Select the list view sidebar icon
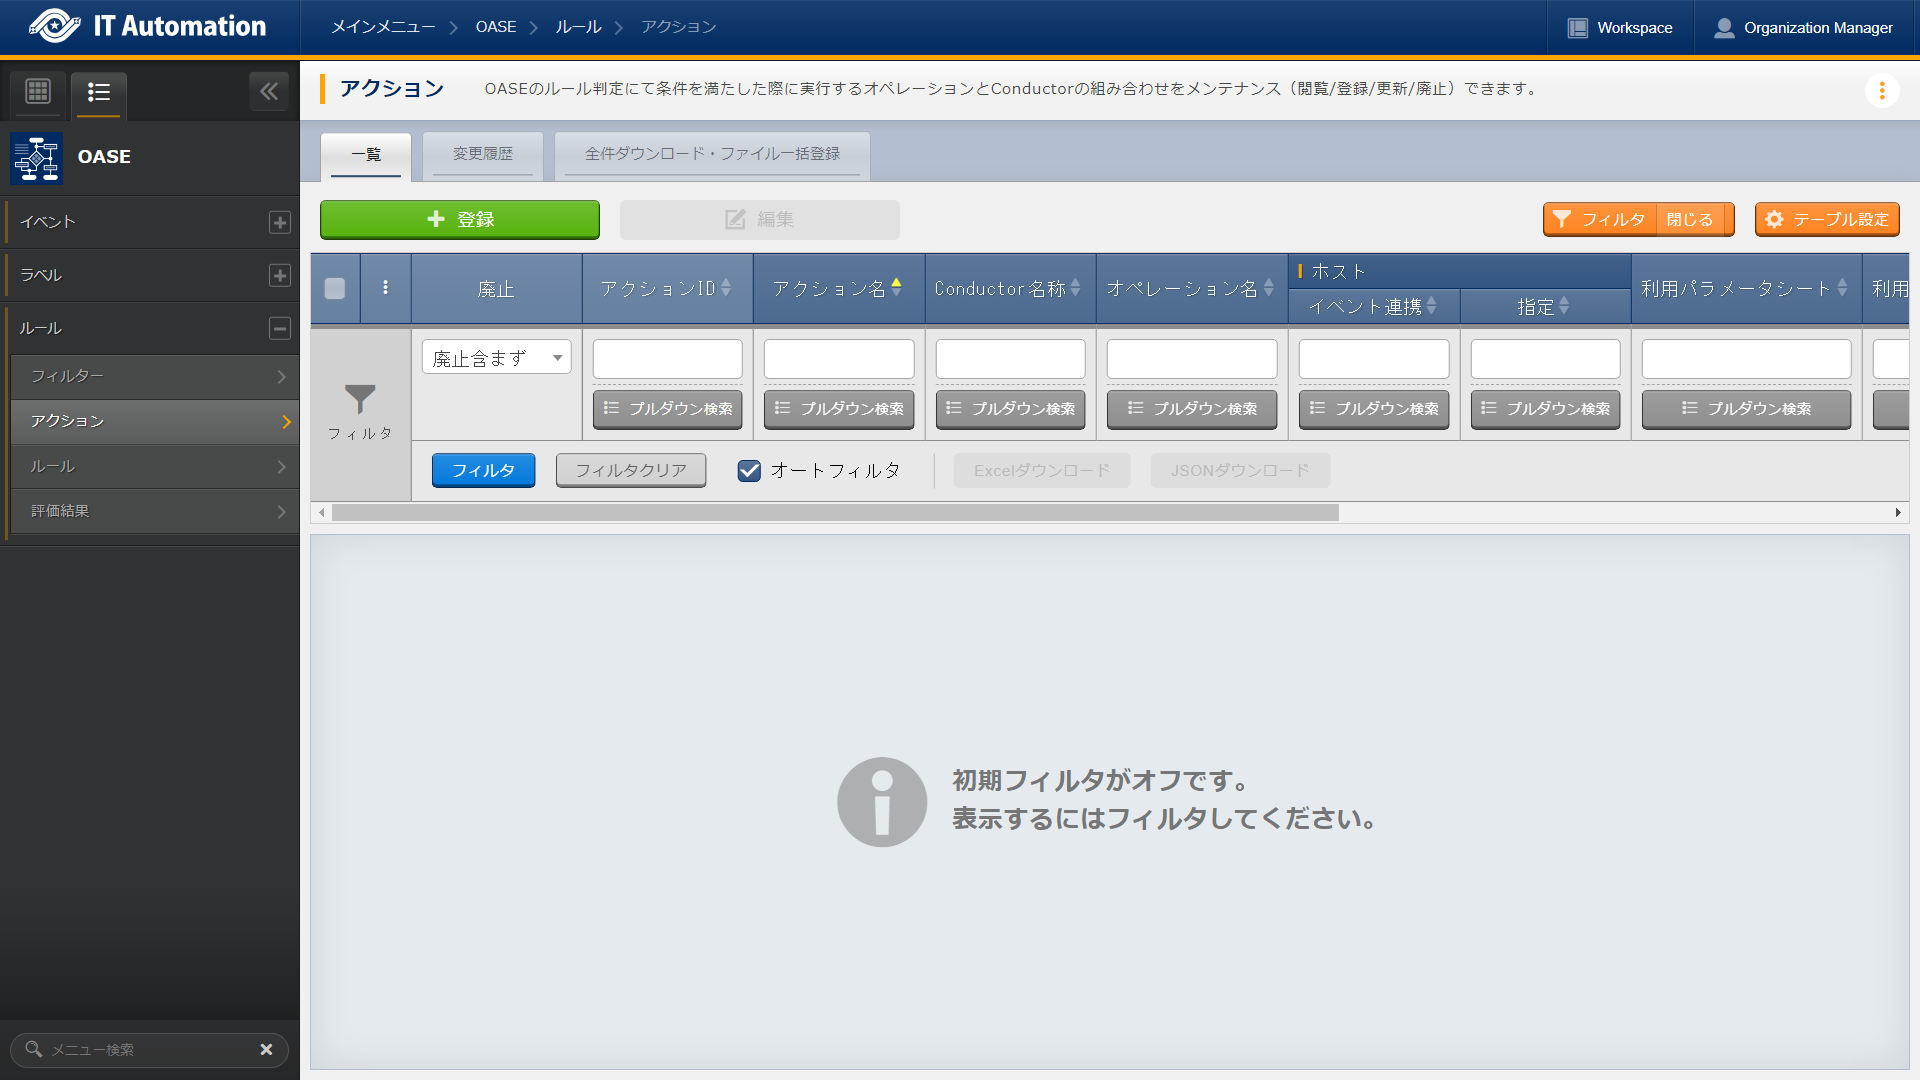The height and width of the screenshot is (1080, 1920). click(98, 92)
